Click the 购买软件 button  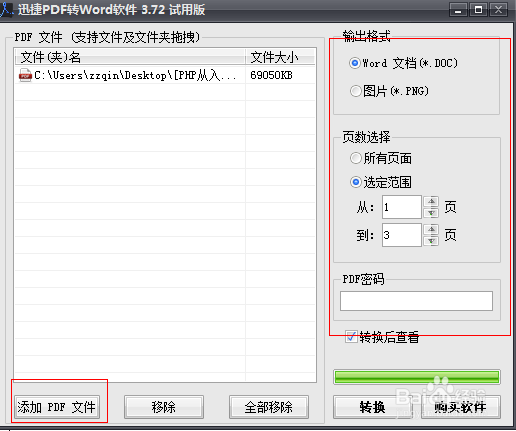[461, 407]
